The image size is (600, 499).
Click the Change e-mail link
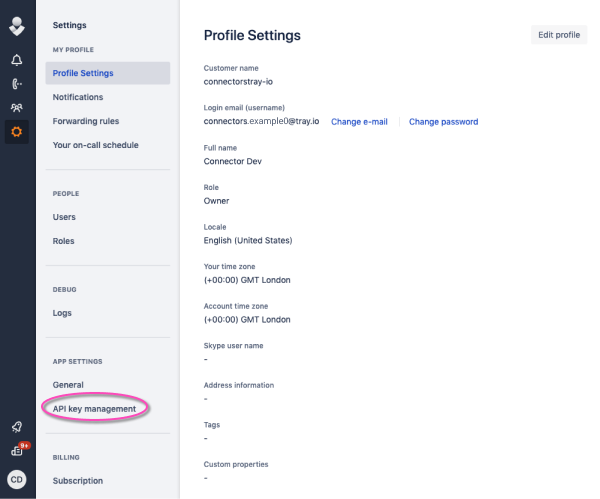pos(359,122)
